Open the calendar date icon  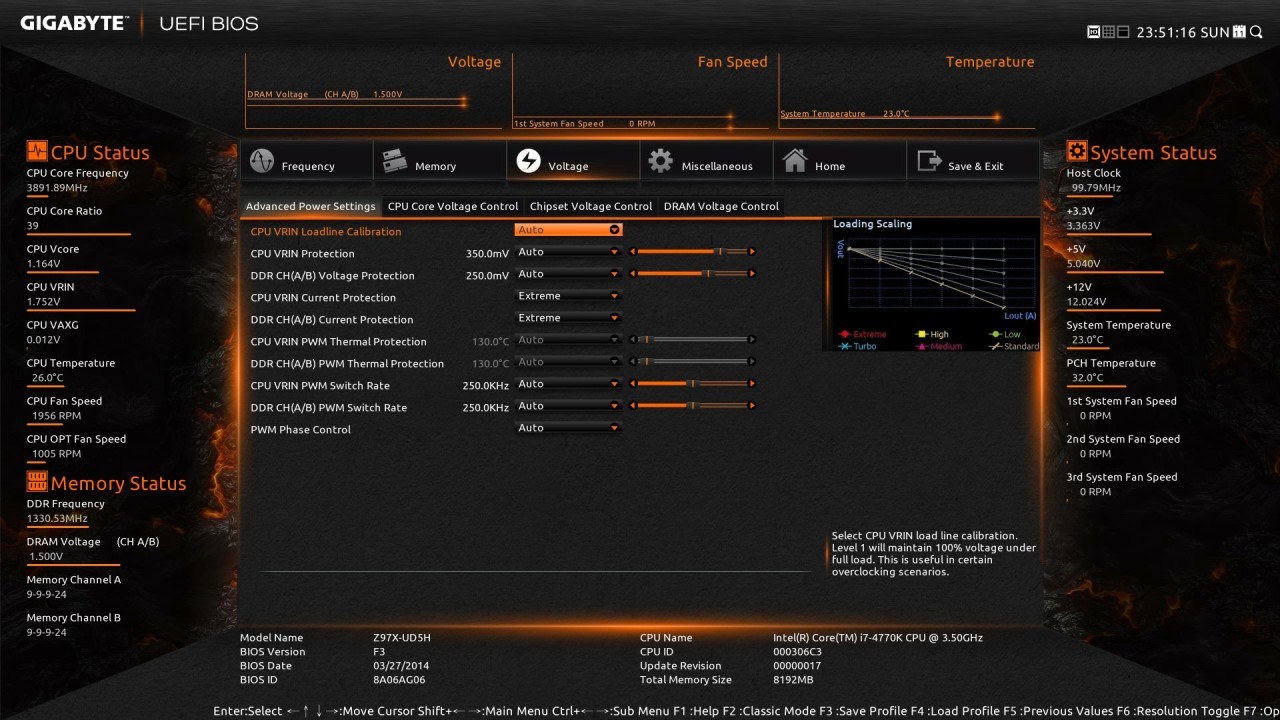[1240, 32]
